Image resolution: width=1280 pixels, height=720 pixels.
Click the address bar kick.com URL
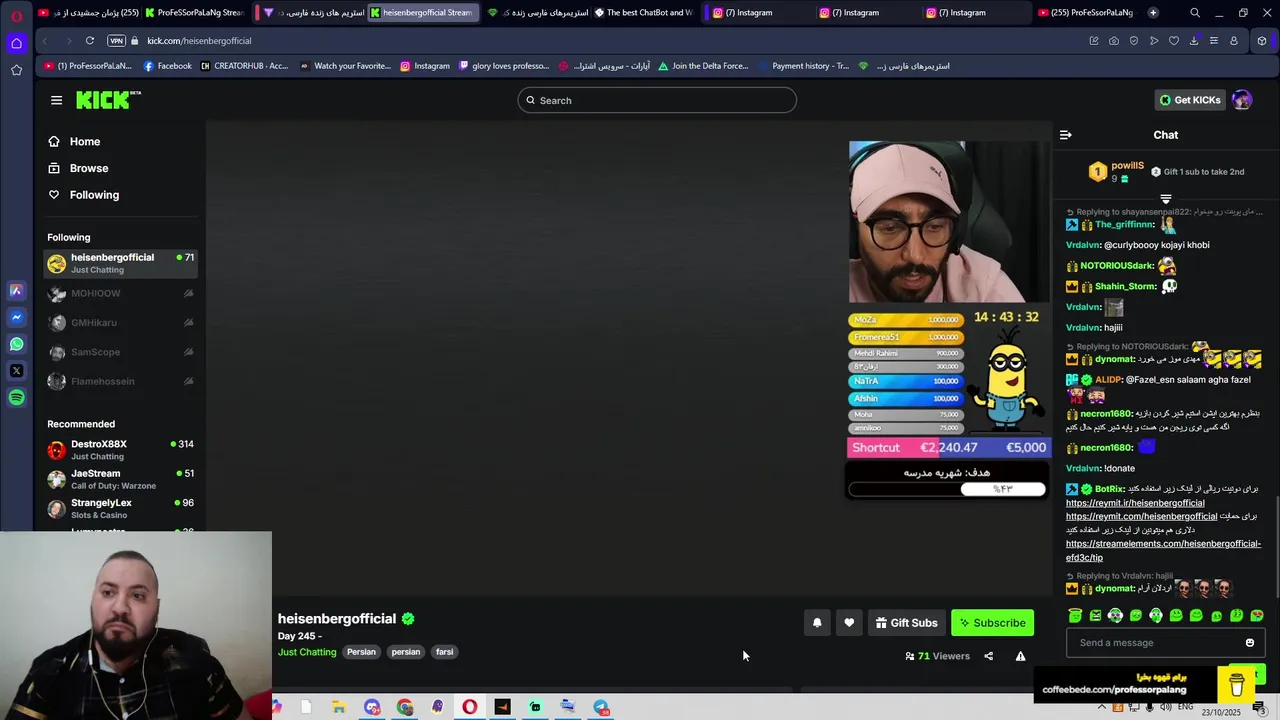click(199, 41)
